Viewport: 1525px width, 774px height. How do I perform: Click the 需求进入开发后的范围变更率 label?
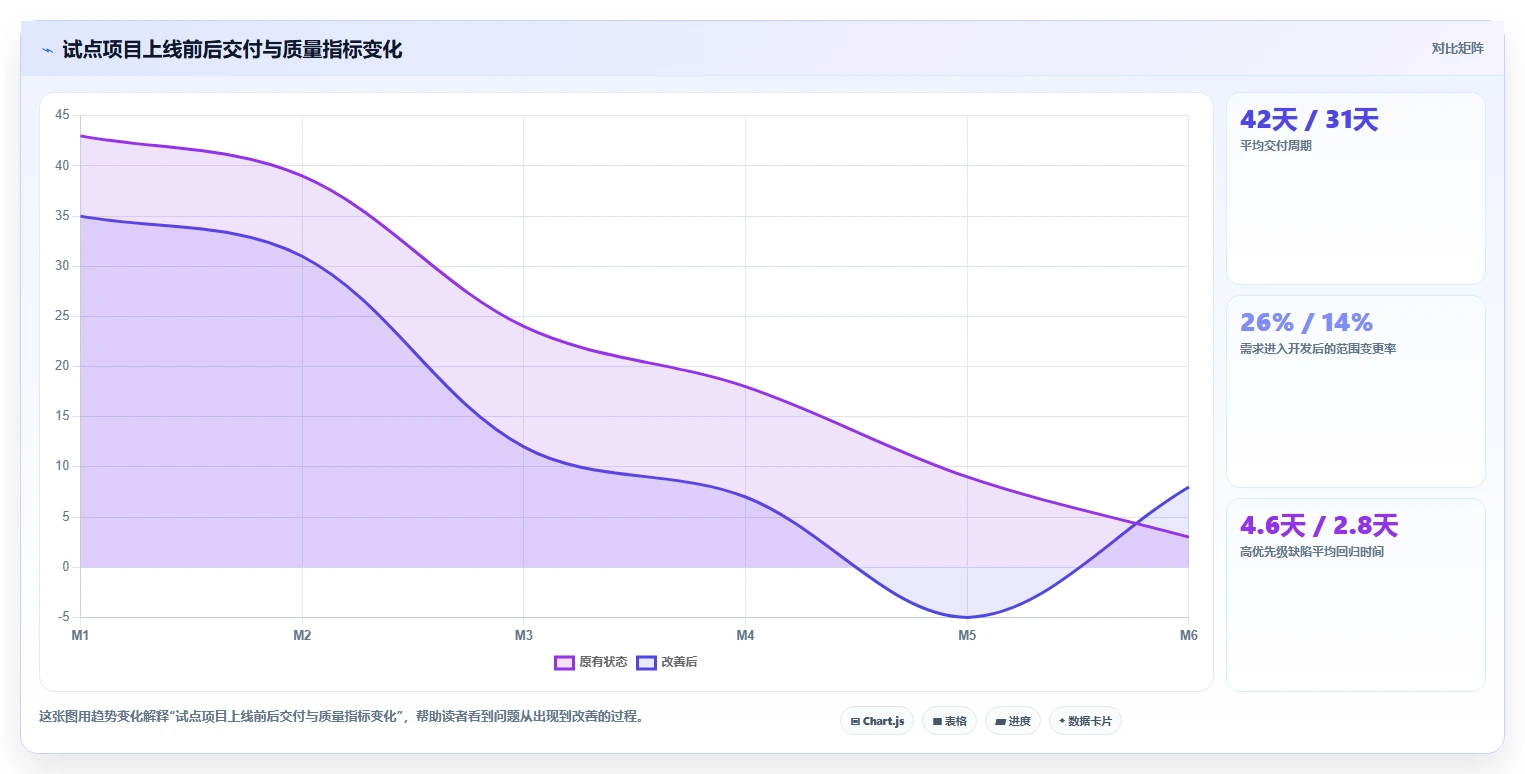(1318, 349)
